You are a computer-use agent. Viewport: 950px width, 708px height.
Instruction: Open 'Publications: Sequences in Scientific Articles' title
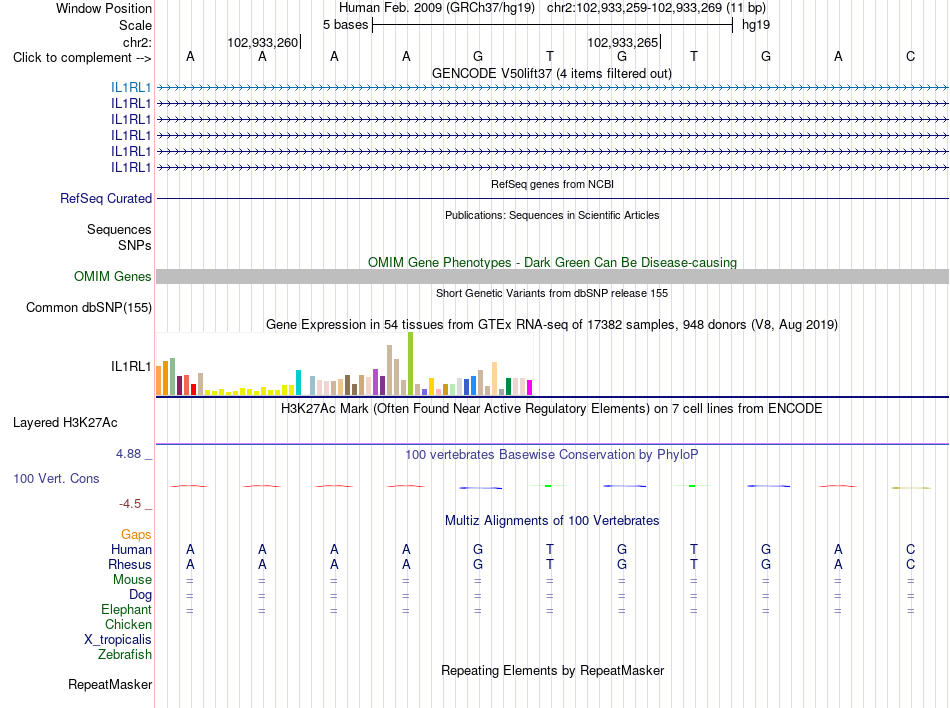[x=552, y=215]
